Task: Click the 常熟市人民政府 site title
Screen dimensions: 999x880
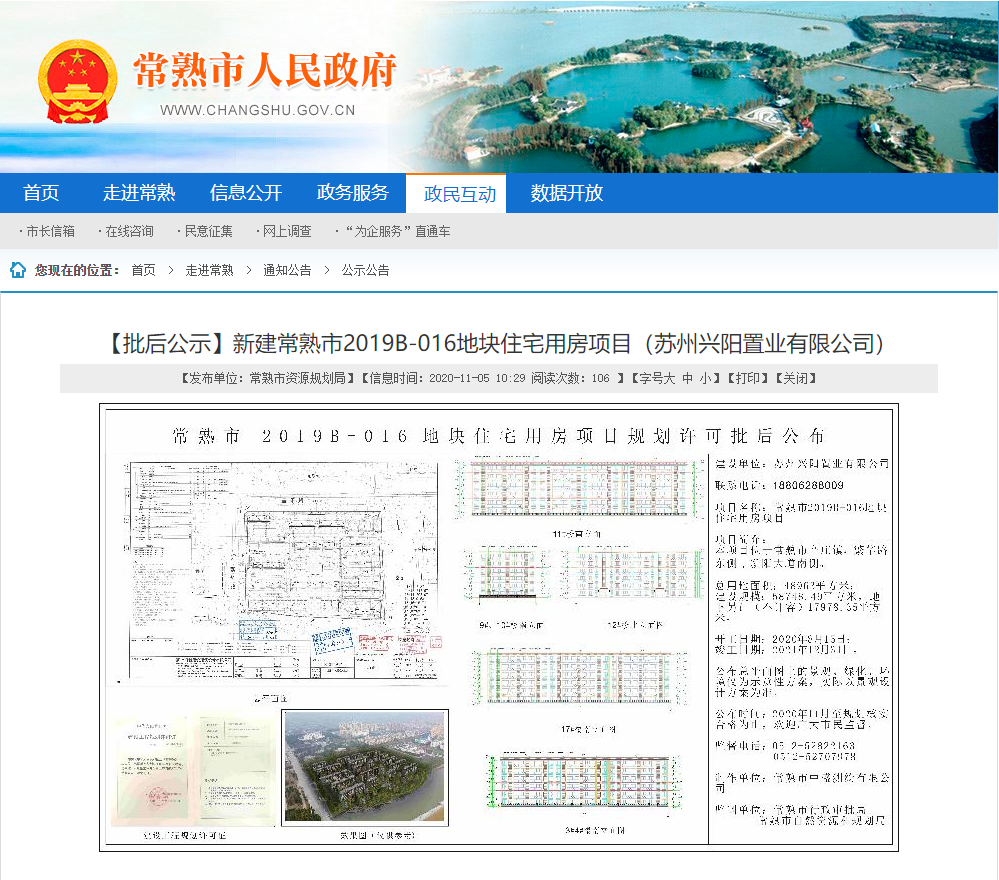Action: [x=265, y=70]
